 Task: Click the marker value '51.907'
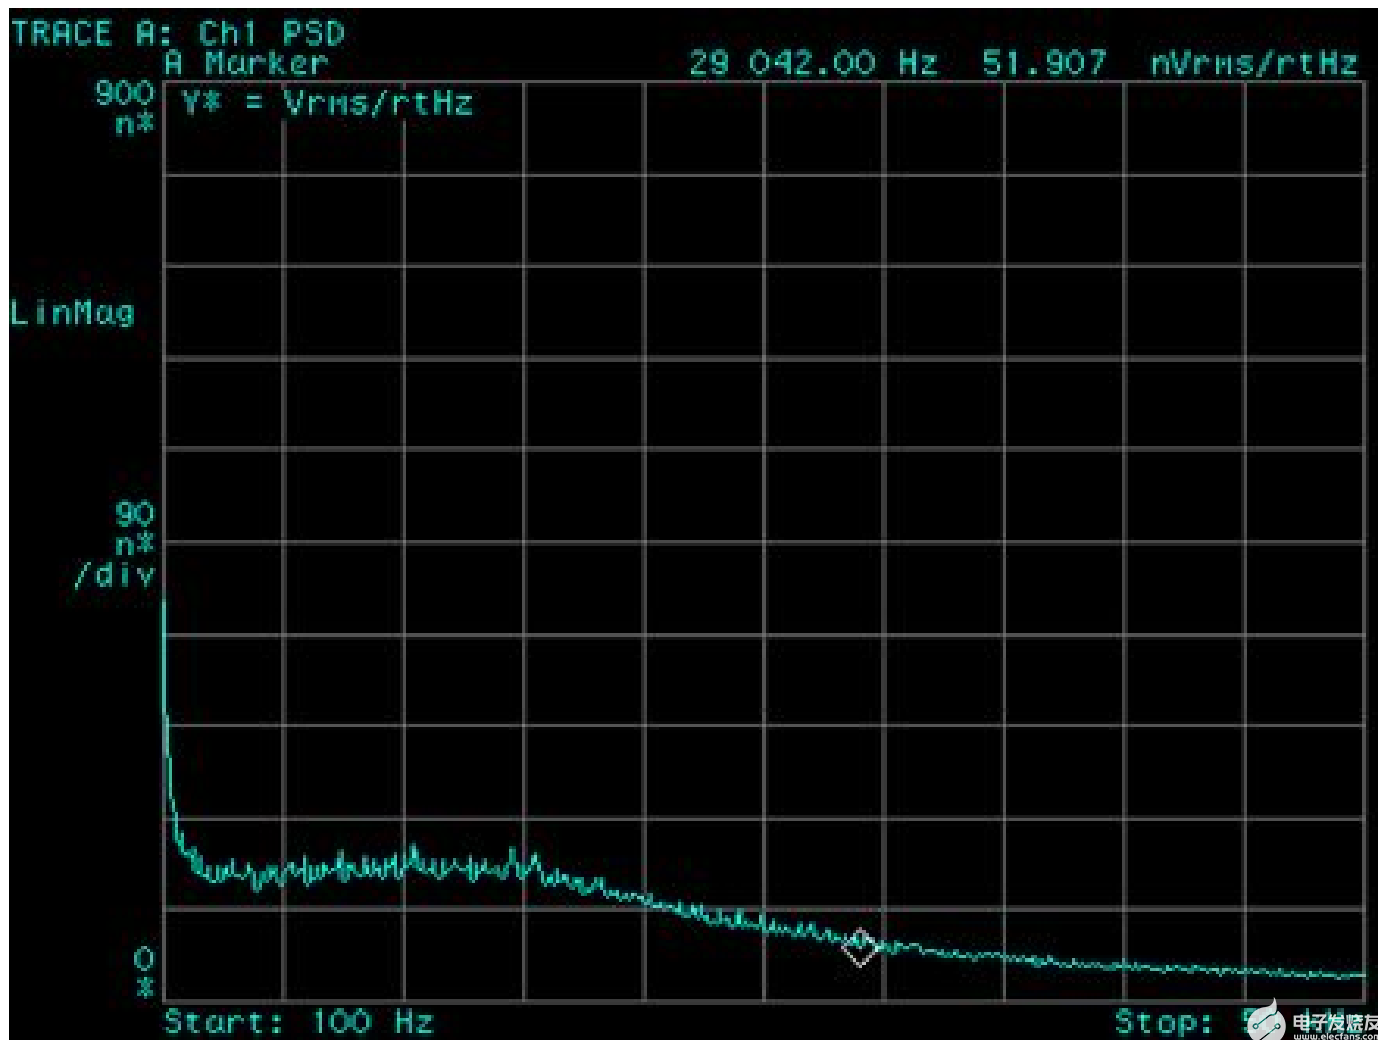tap(1044, 63)
